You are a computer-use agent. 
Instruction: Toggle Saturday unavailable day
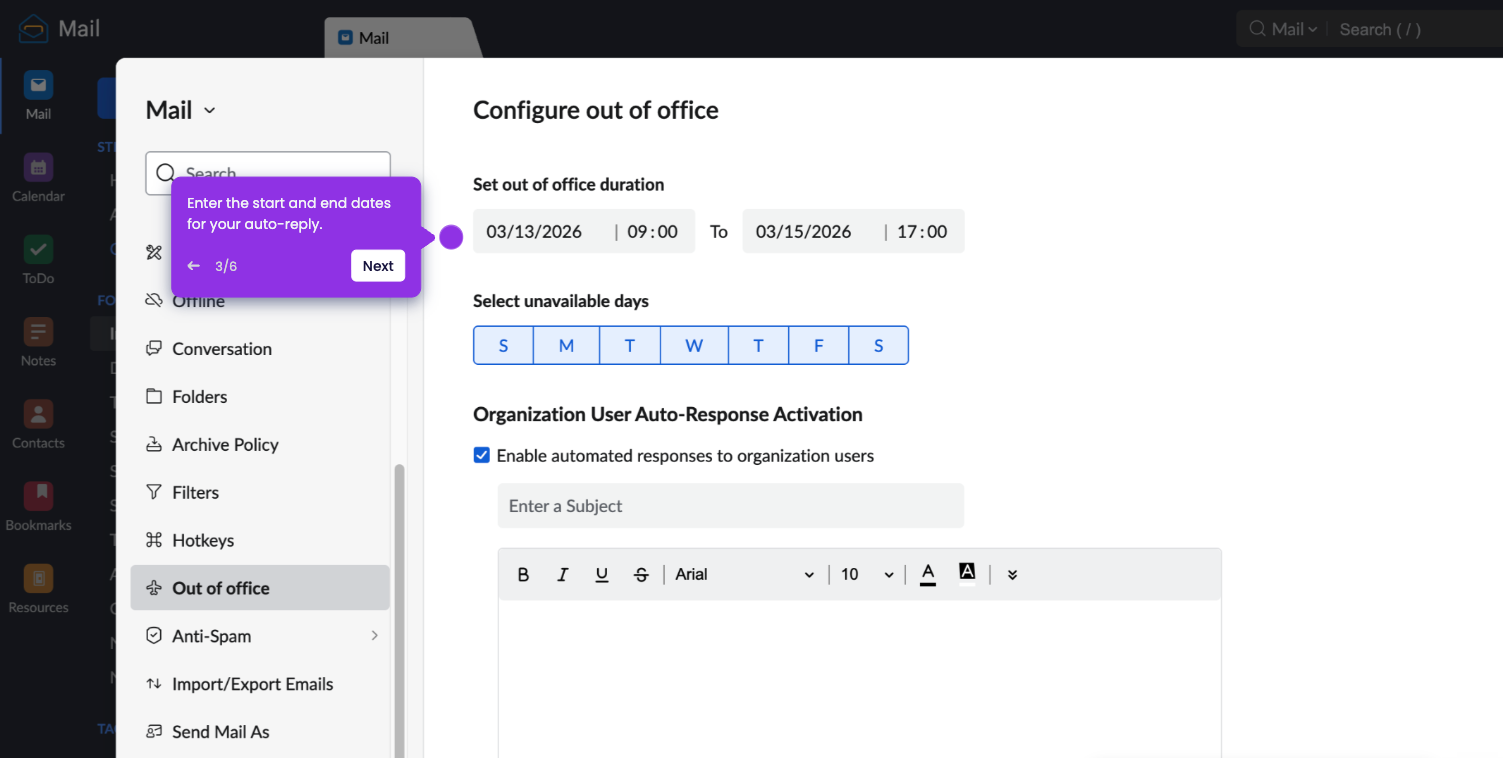click(x=878, y=345)
